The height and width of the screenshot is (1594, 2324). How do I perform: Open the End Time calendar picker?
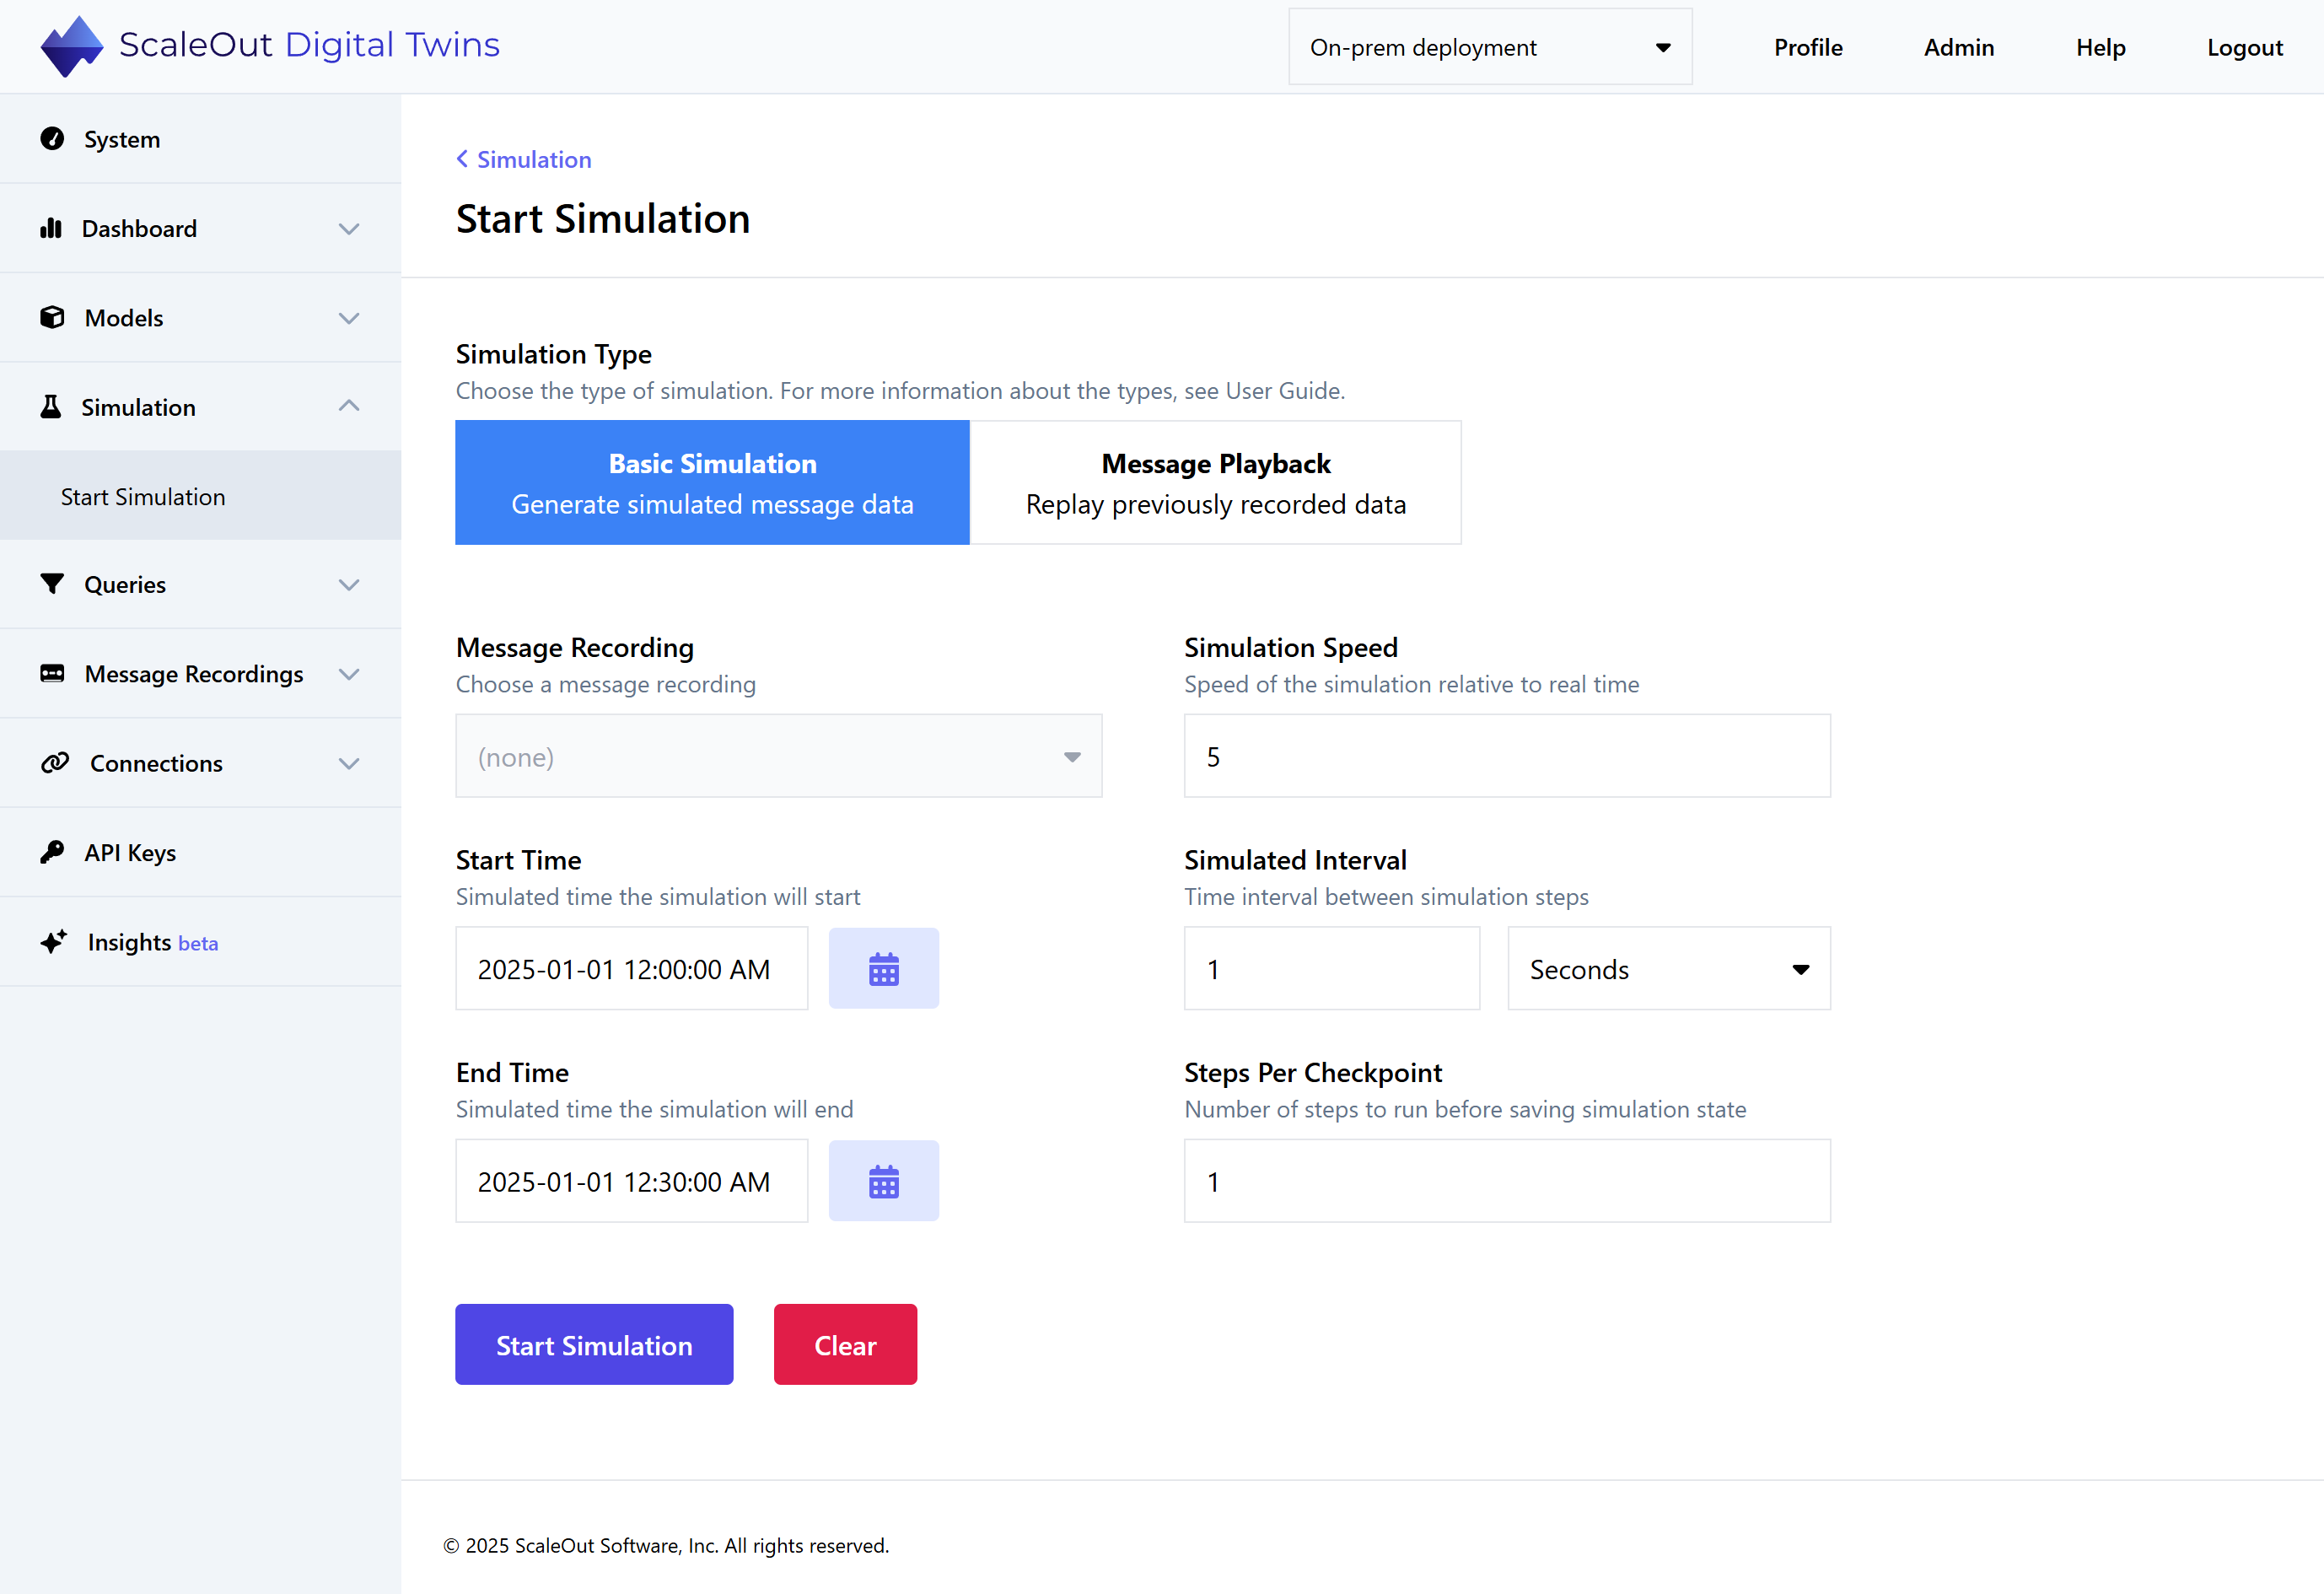tap(884, 1181)
